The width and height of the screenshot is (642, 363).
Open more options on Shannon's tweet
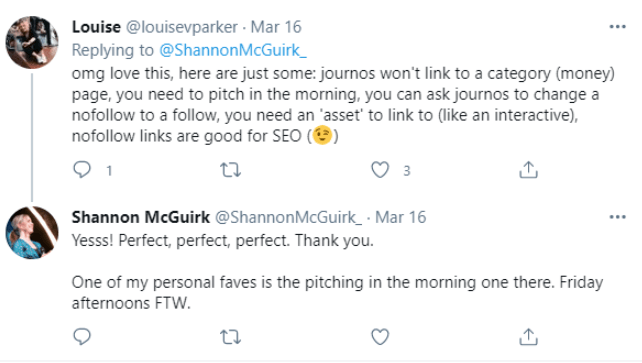[617, 217]
